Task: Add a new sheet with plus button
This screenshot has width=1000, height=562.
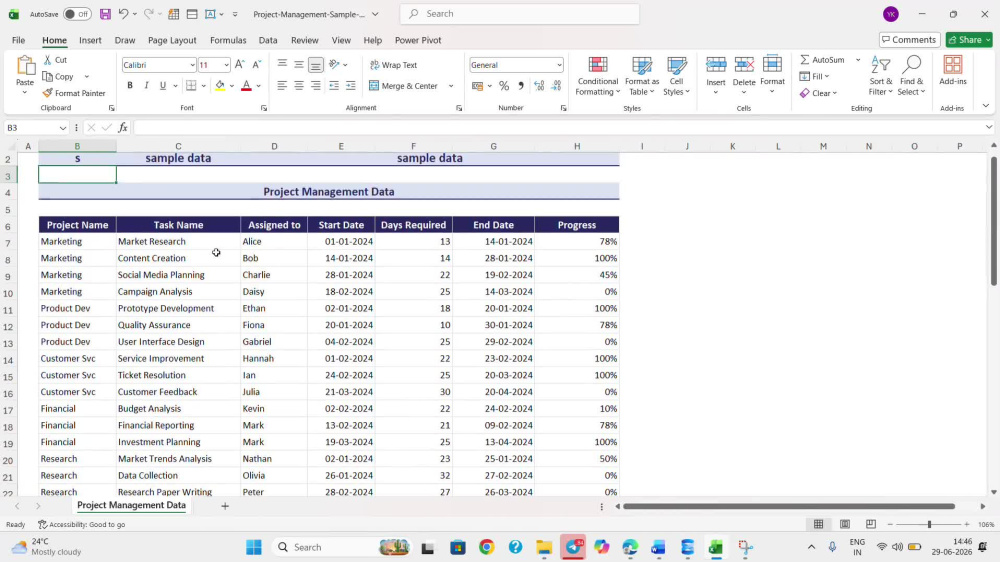Action: click(224, 506)
